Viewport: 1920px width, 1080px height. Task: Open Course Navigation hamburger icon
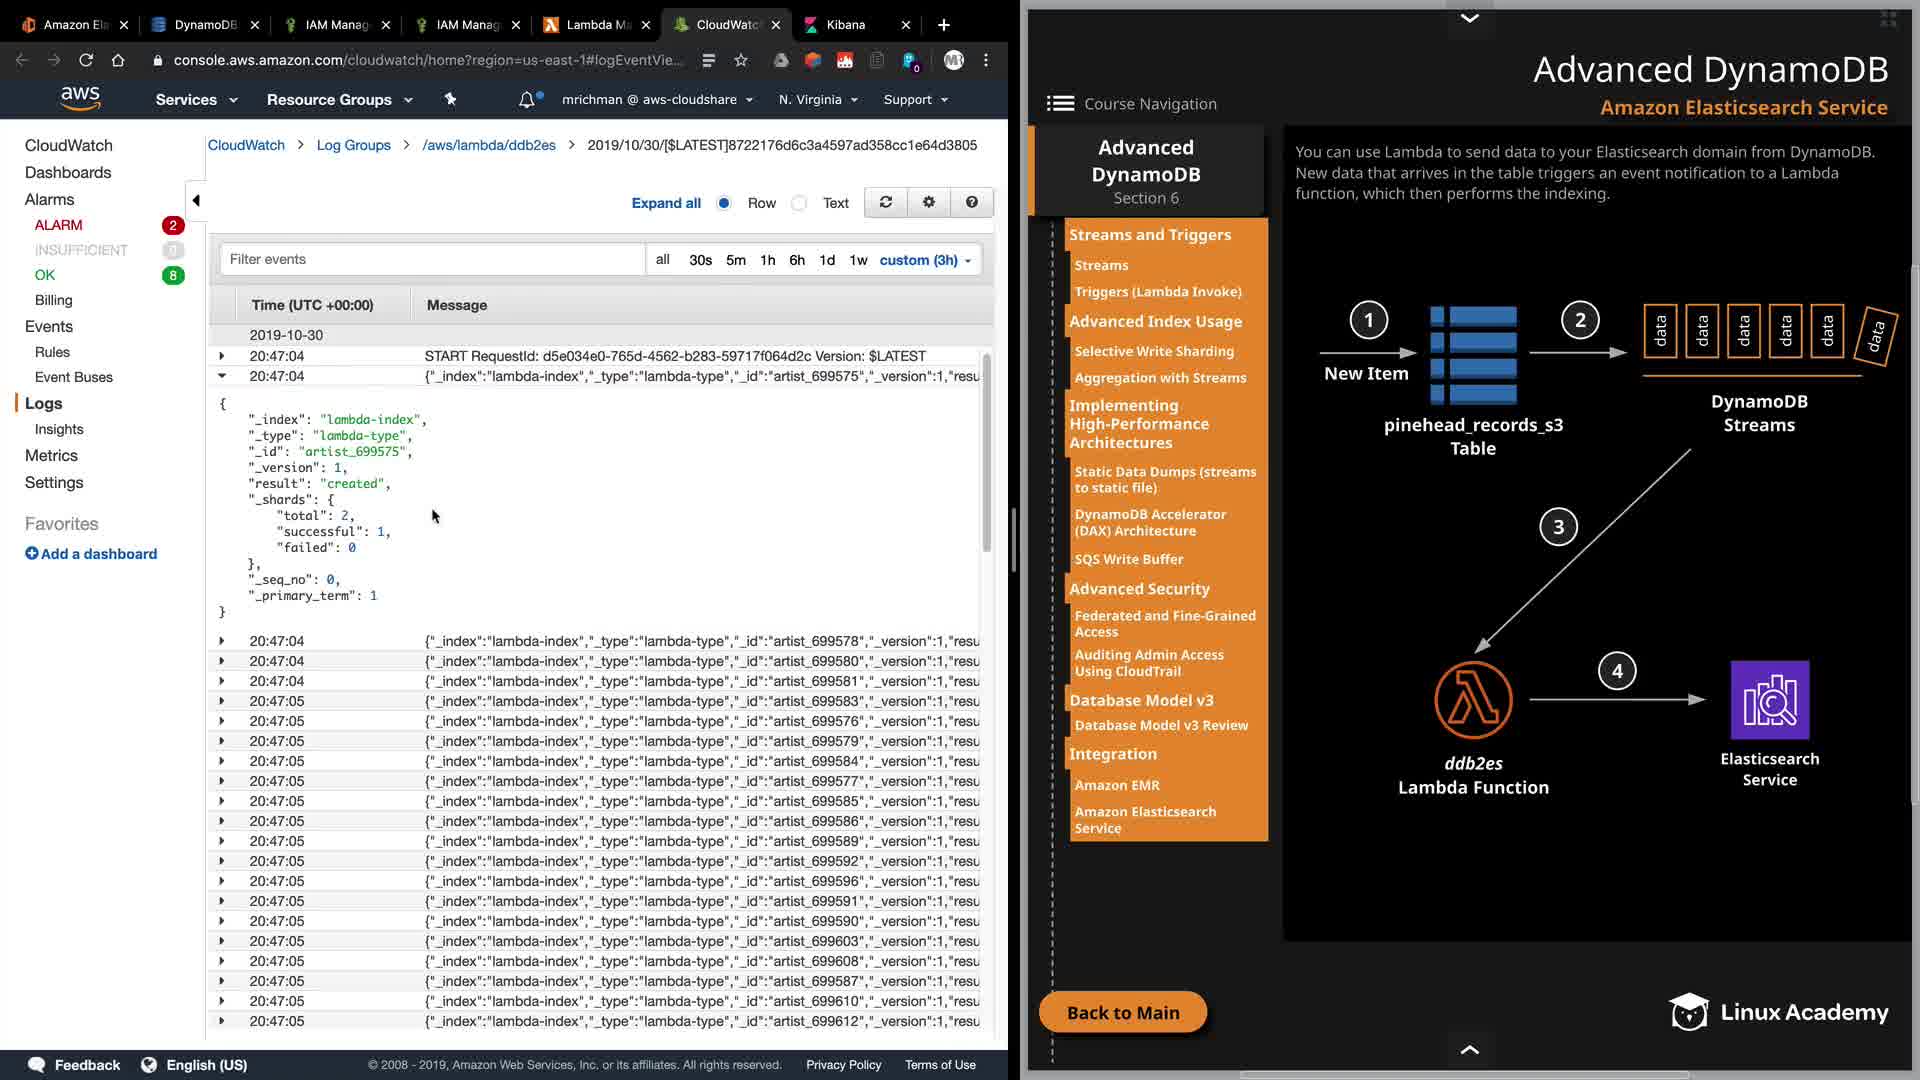[x=1060, y=104]
